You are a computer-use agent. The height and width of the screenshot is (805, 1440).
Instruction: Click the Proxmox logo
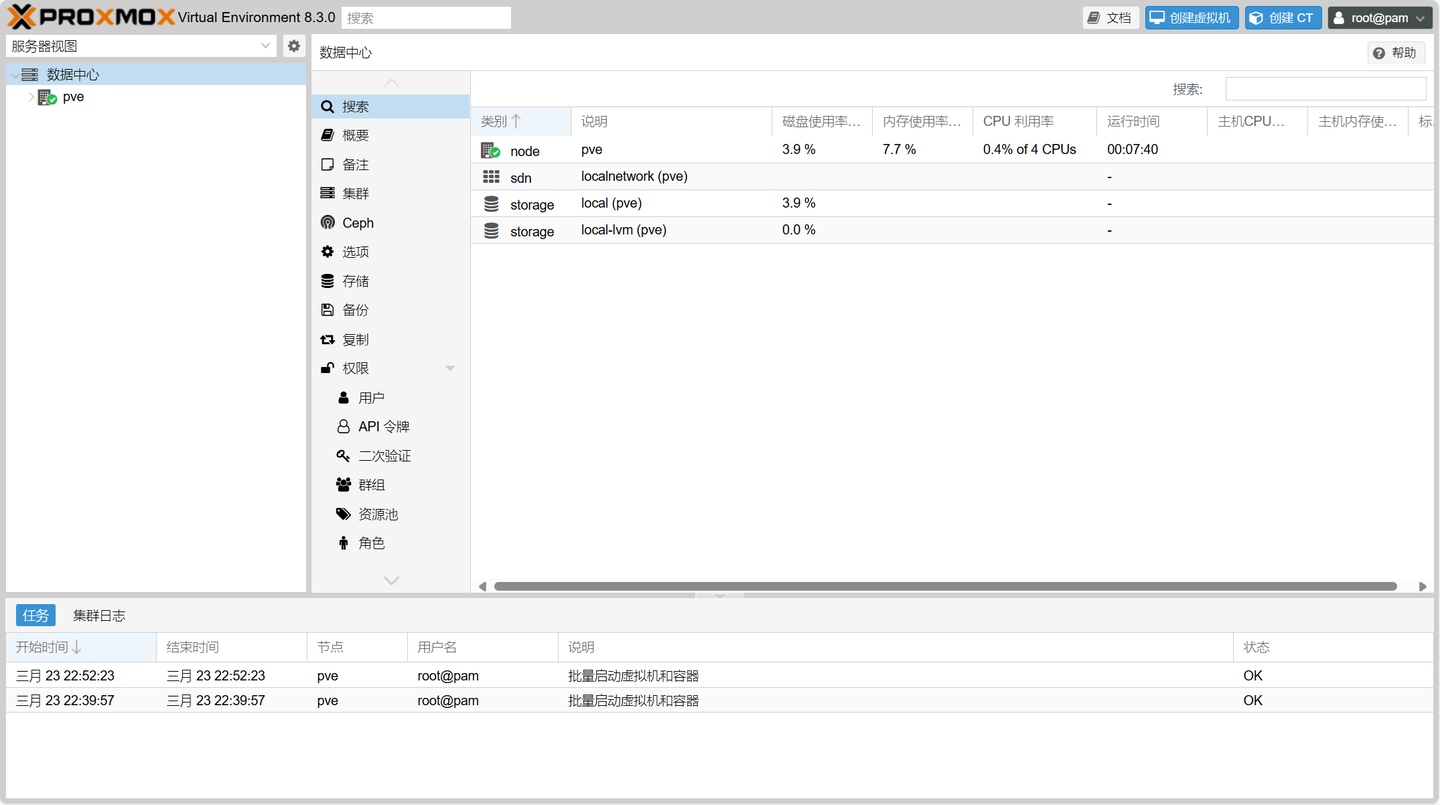point(90,17)
